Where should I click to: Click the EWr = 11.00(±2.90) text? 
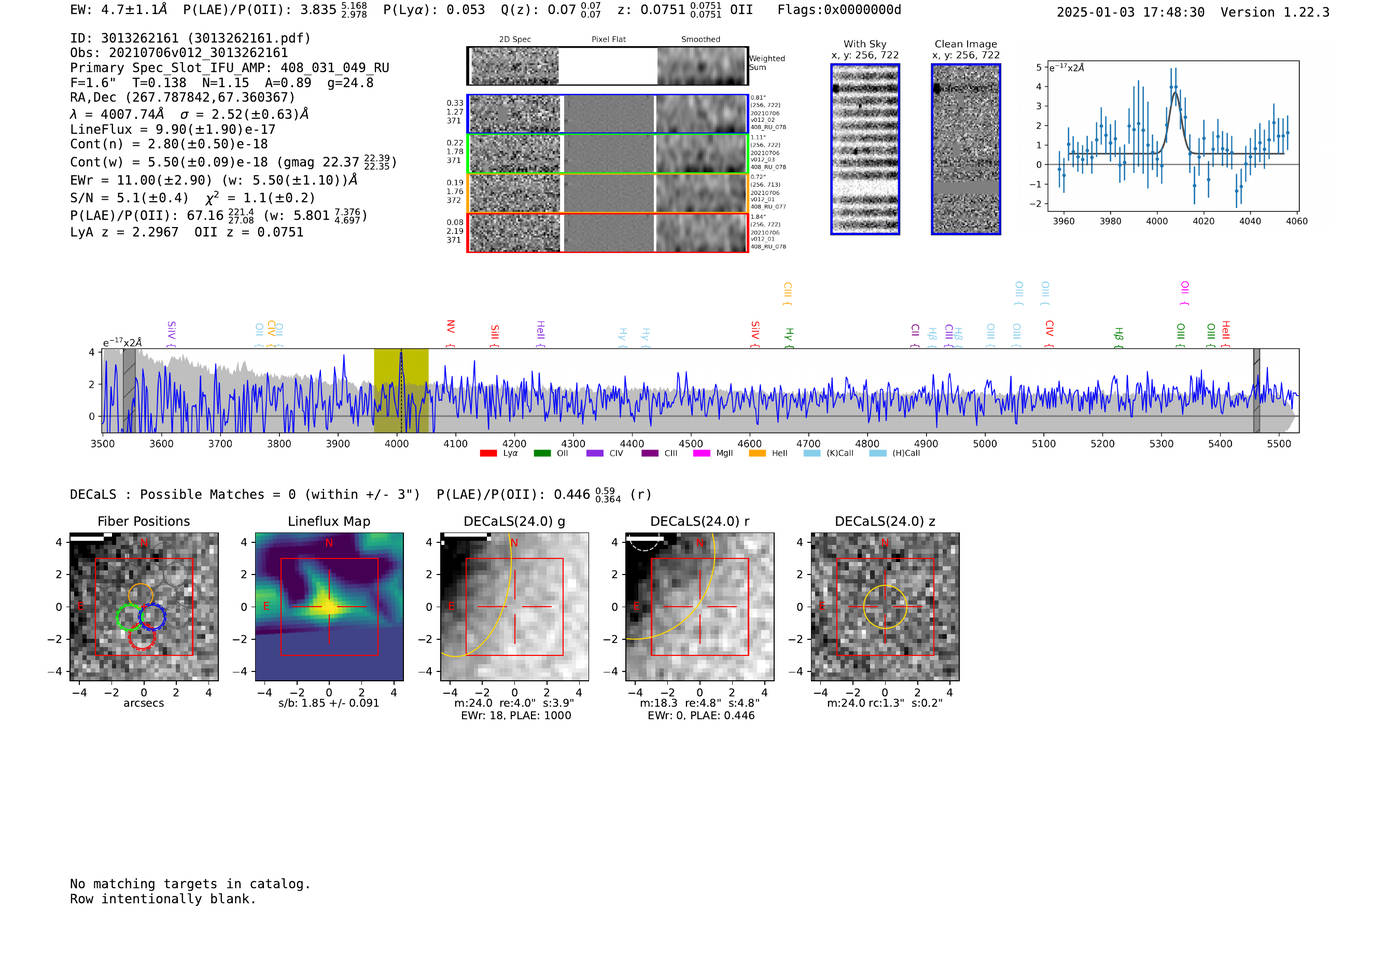(141, 180)
